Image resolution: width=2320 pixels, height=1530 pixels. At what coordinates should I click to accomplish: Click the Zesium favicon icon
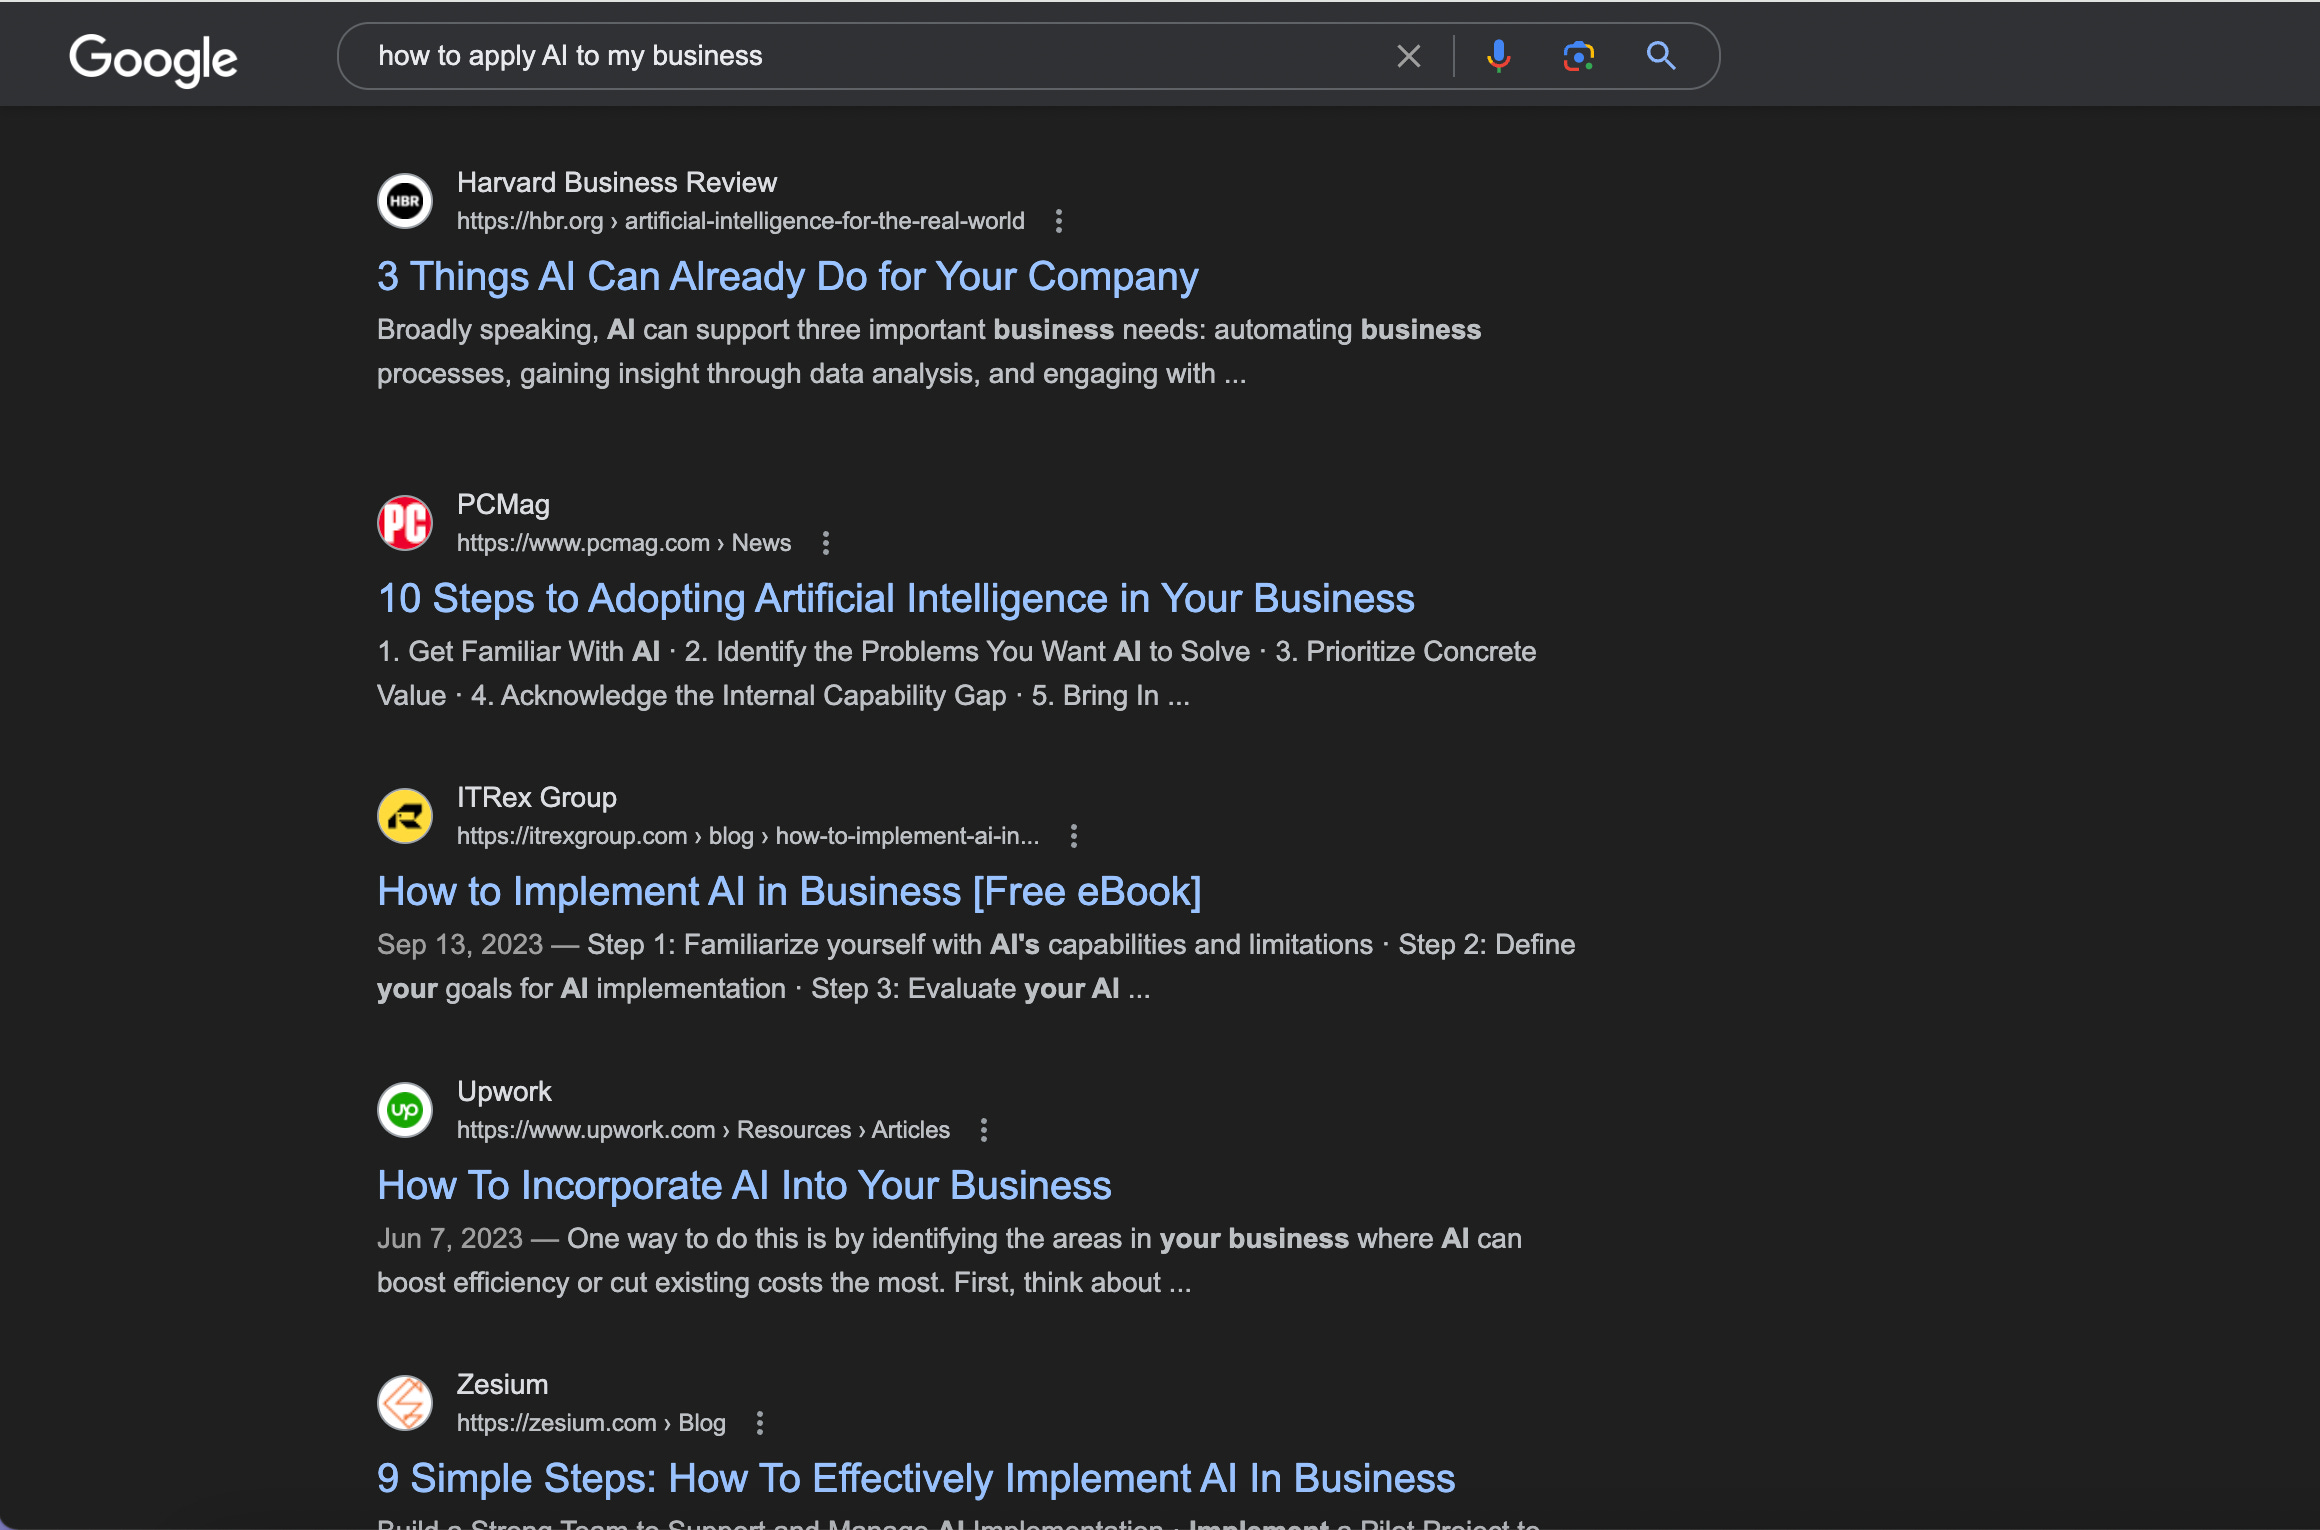(x=404, y=1403)
